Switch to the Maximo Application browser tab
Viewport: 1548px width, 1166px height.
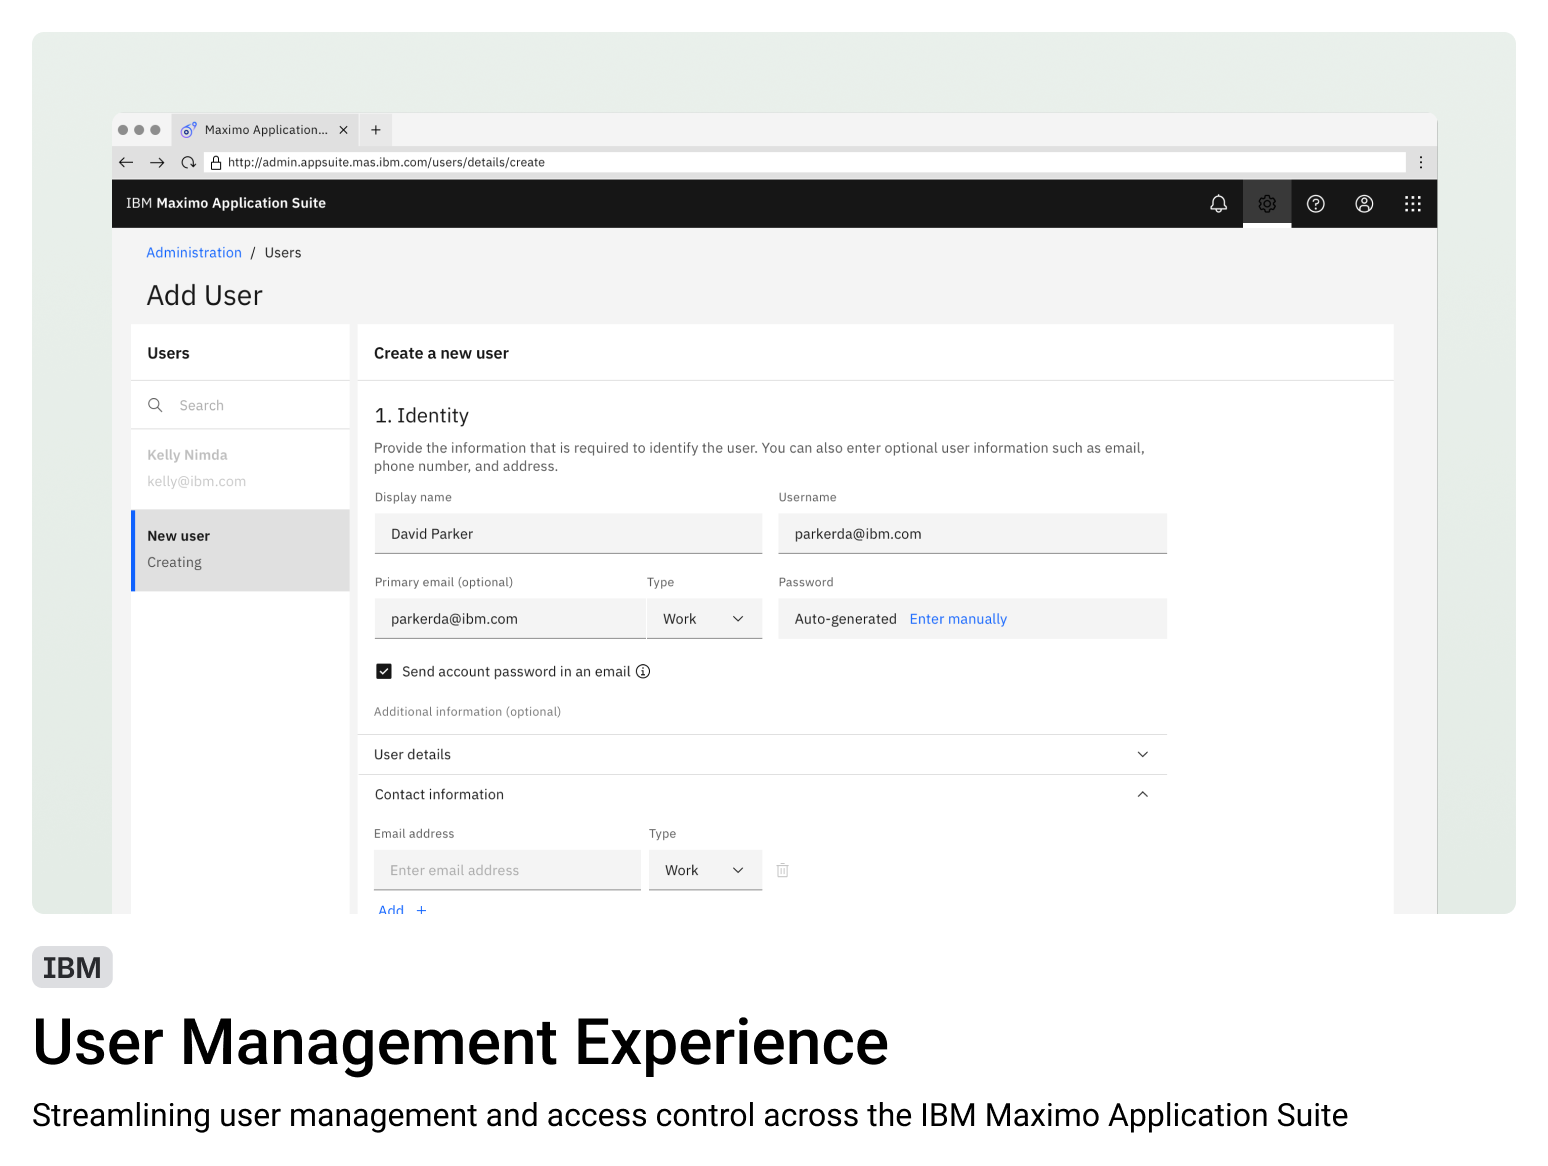pyautogui.click(x=264, y=129)
